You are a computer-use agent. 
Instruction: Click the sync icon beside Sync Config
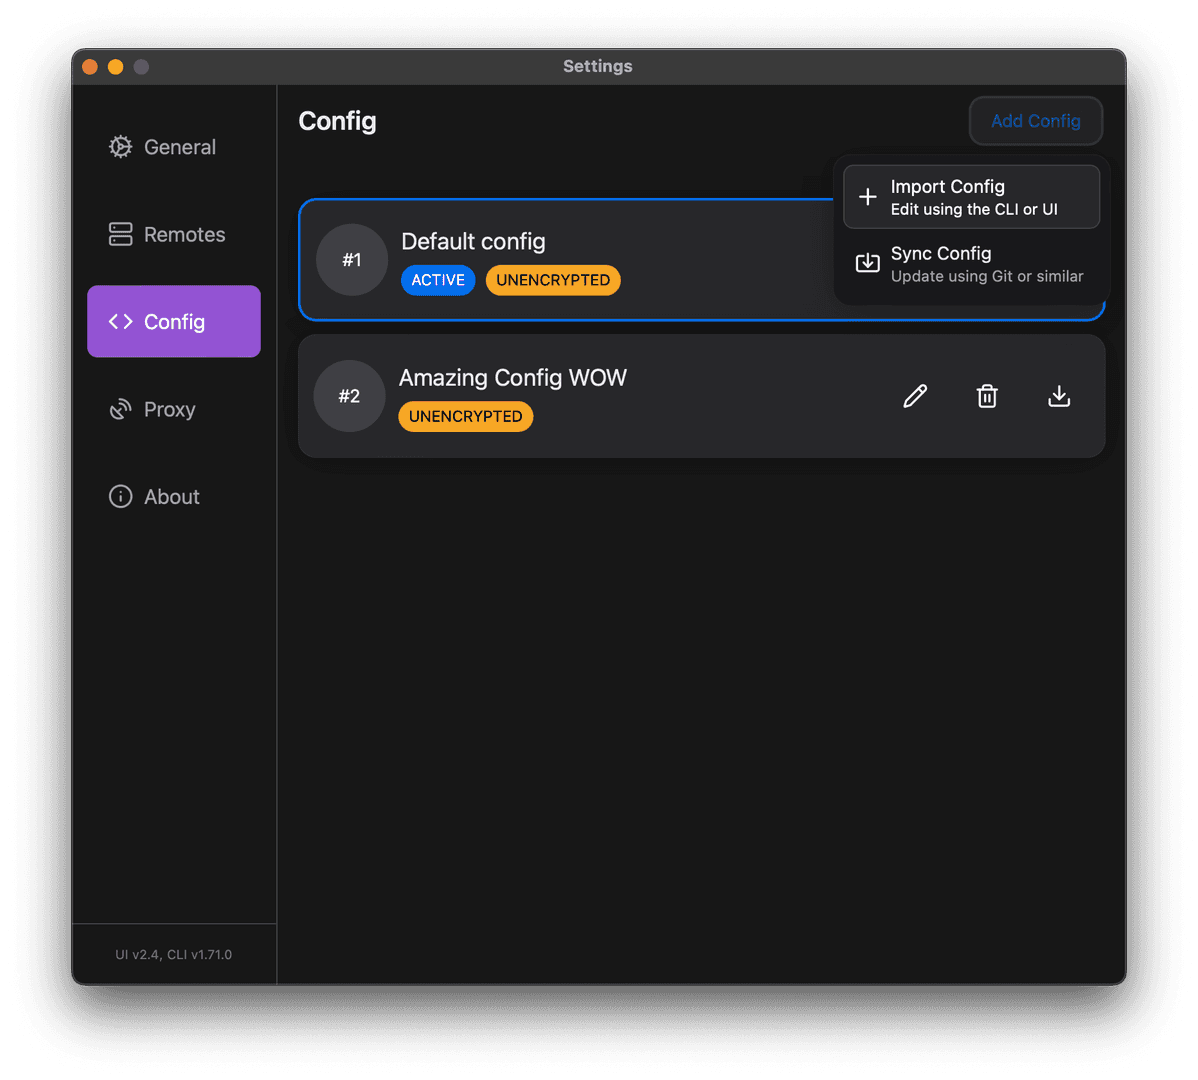(x=866, y=263)
